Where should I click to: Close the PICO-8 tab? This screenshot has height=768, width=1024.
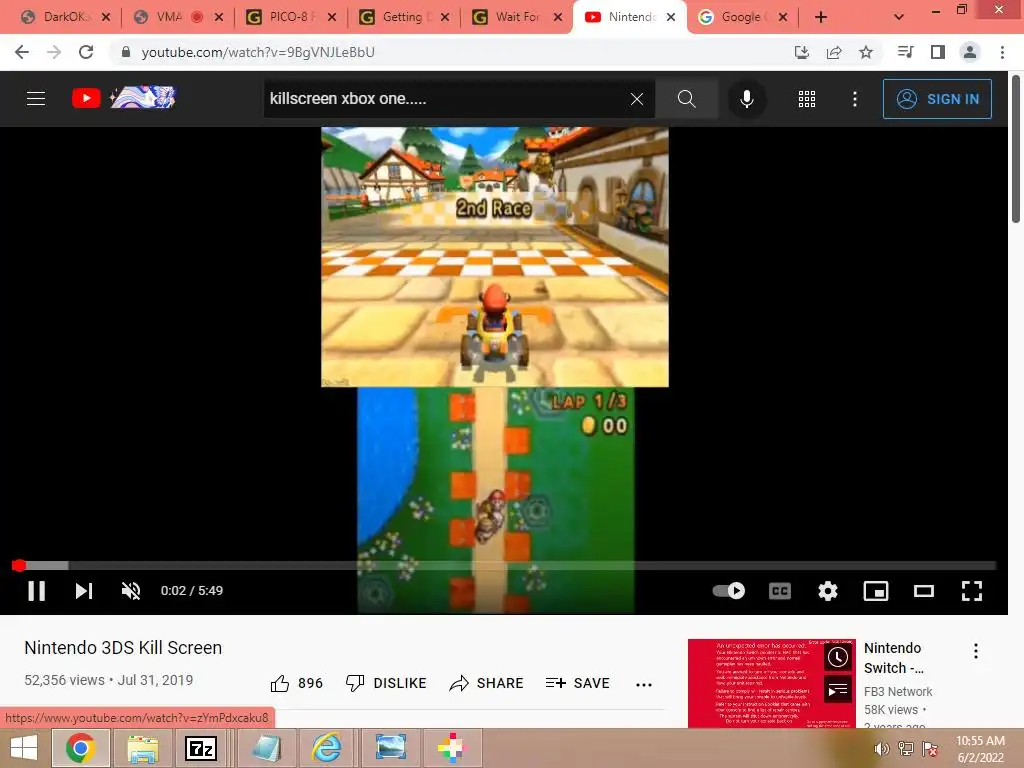332,17
